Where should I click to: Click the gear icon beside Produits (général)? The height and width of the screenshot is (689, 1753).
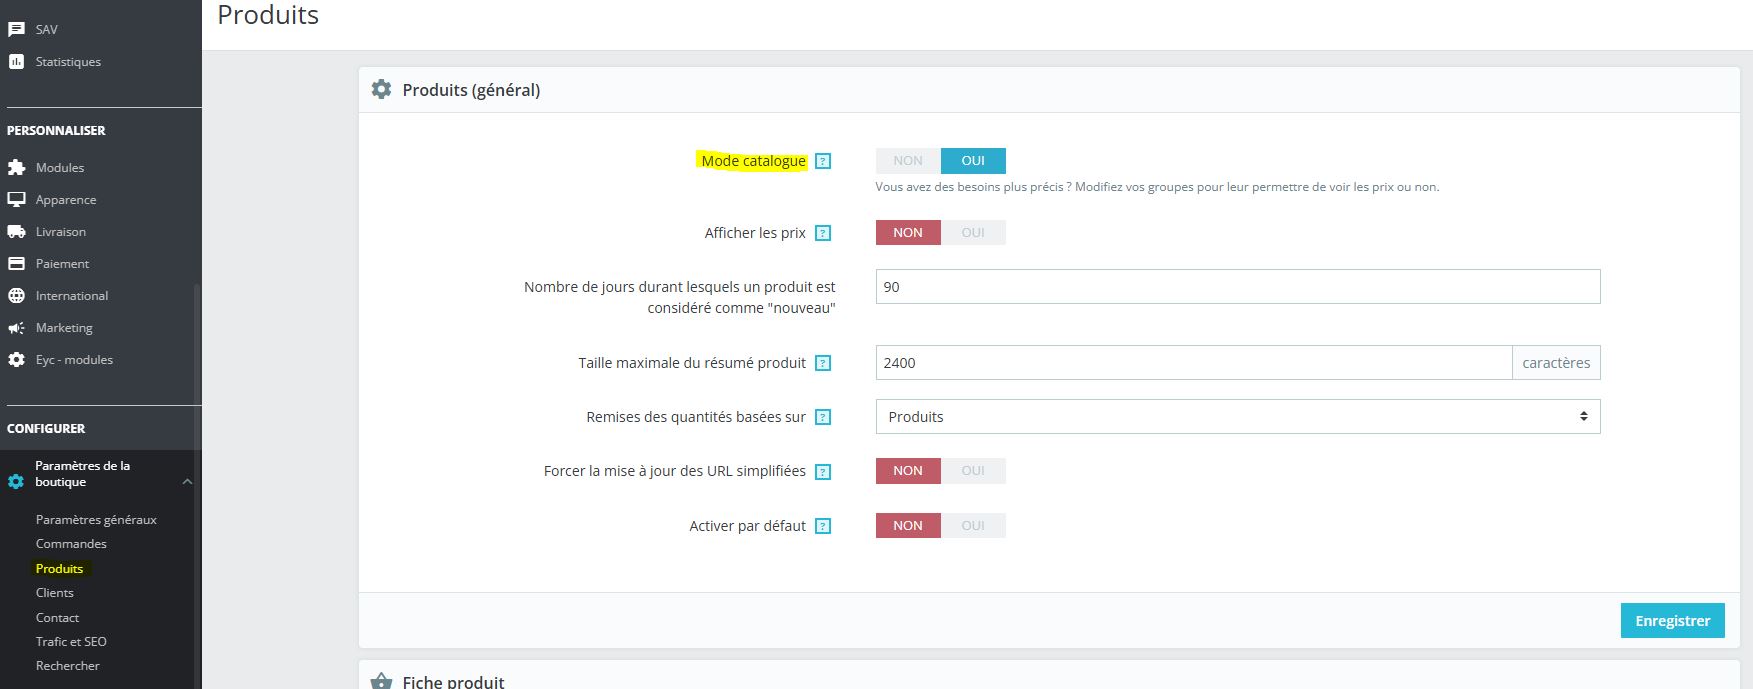pyautogui.click(x=381, y=89)
